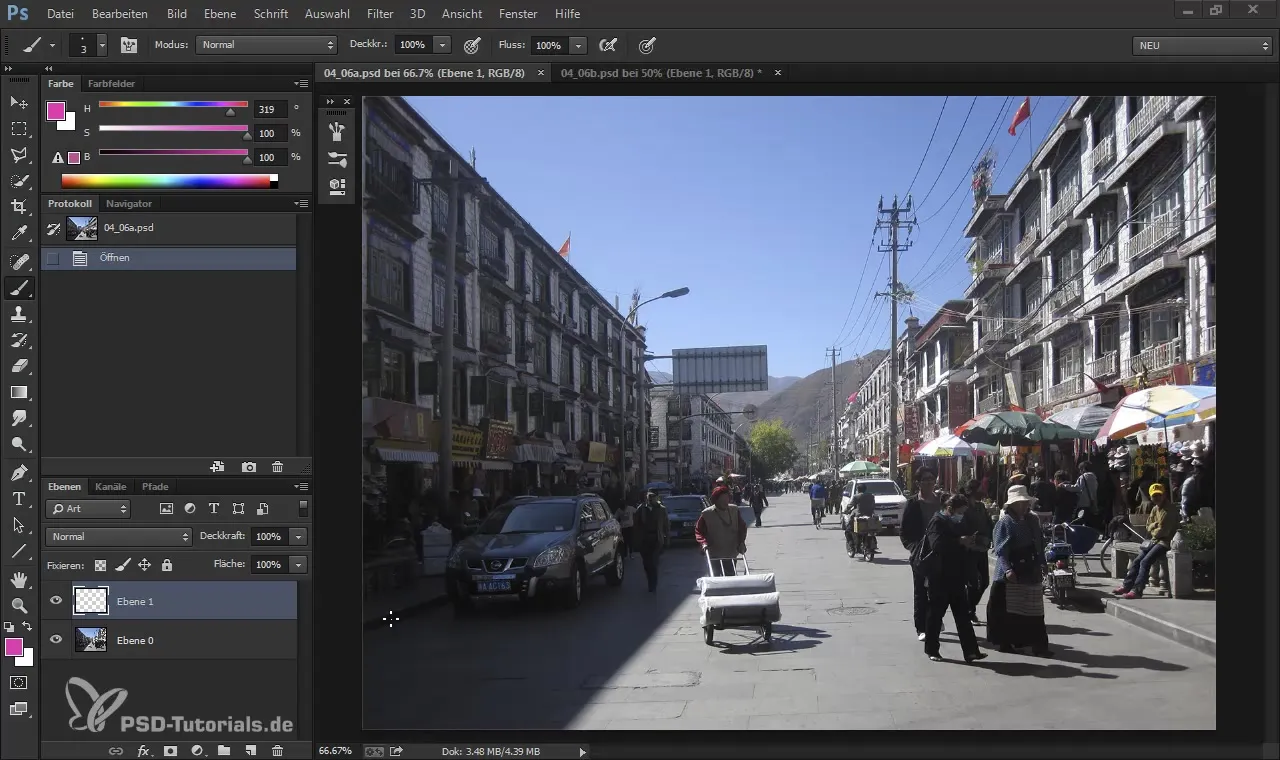The width and height of the screenshot is (1280, 760).
Task: Toggle lock all padlock
Action: click(166, 565)
